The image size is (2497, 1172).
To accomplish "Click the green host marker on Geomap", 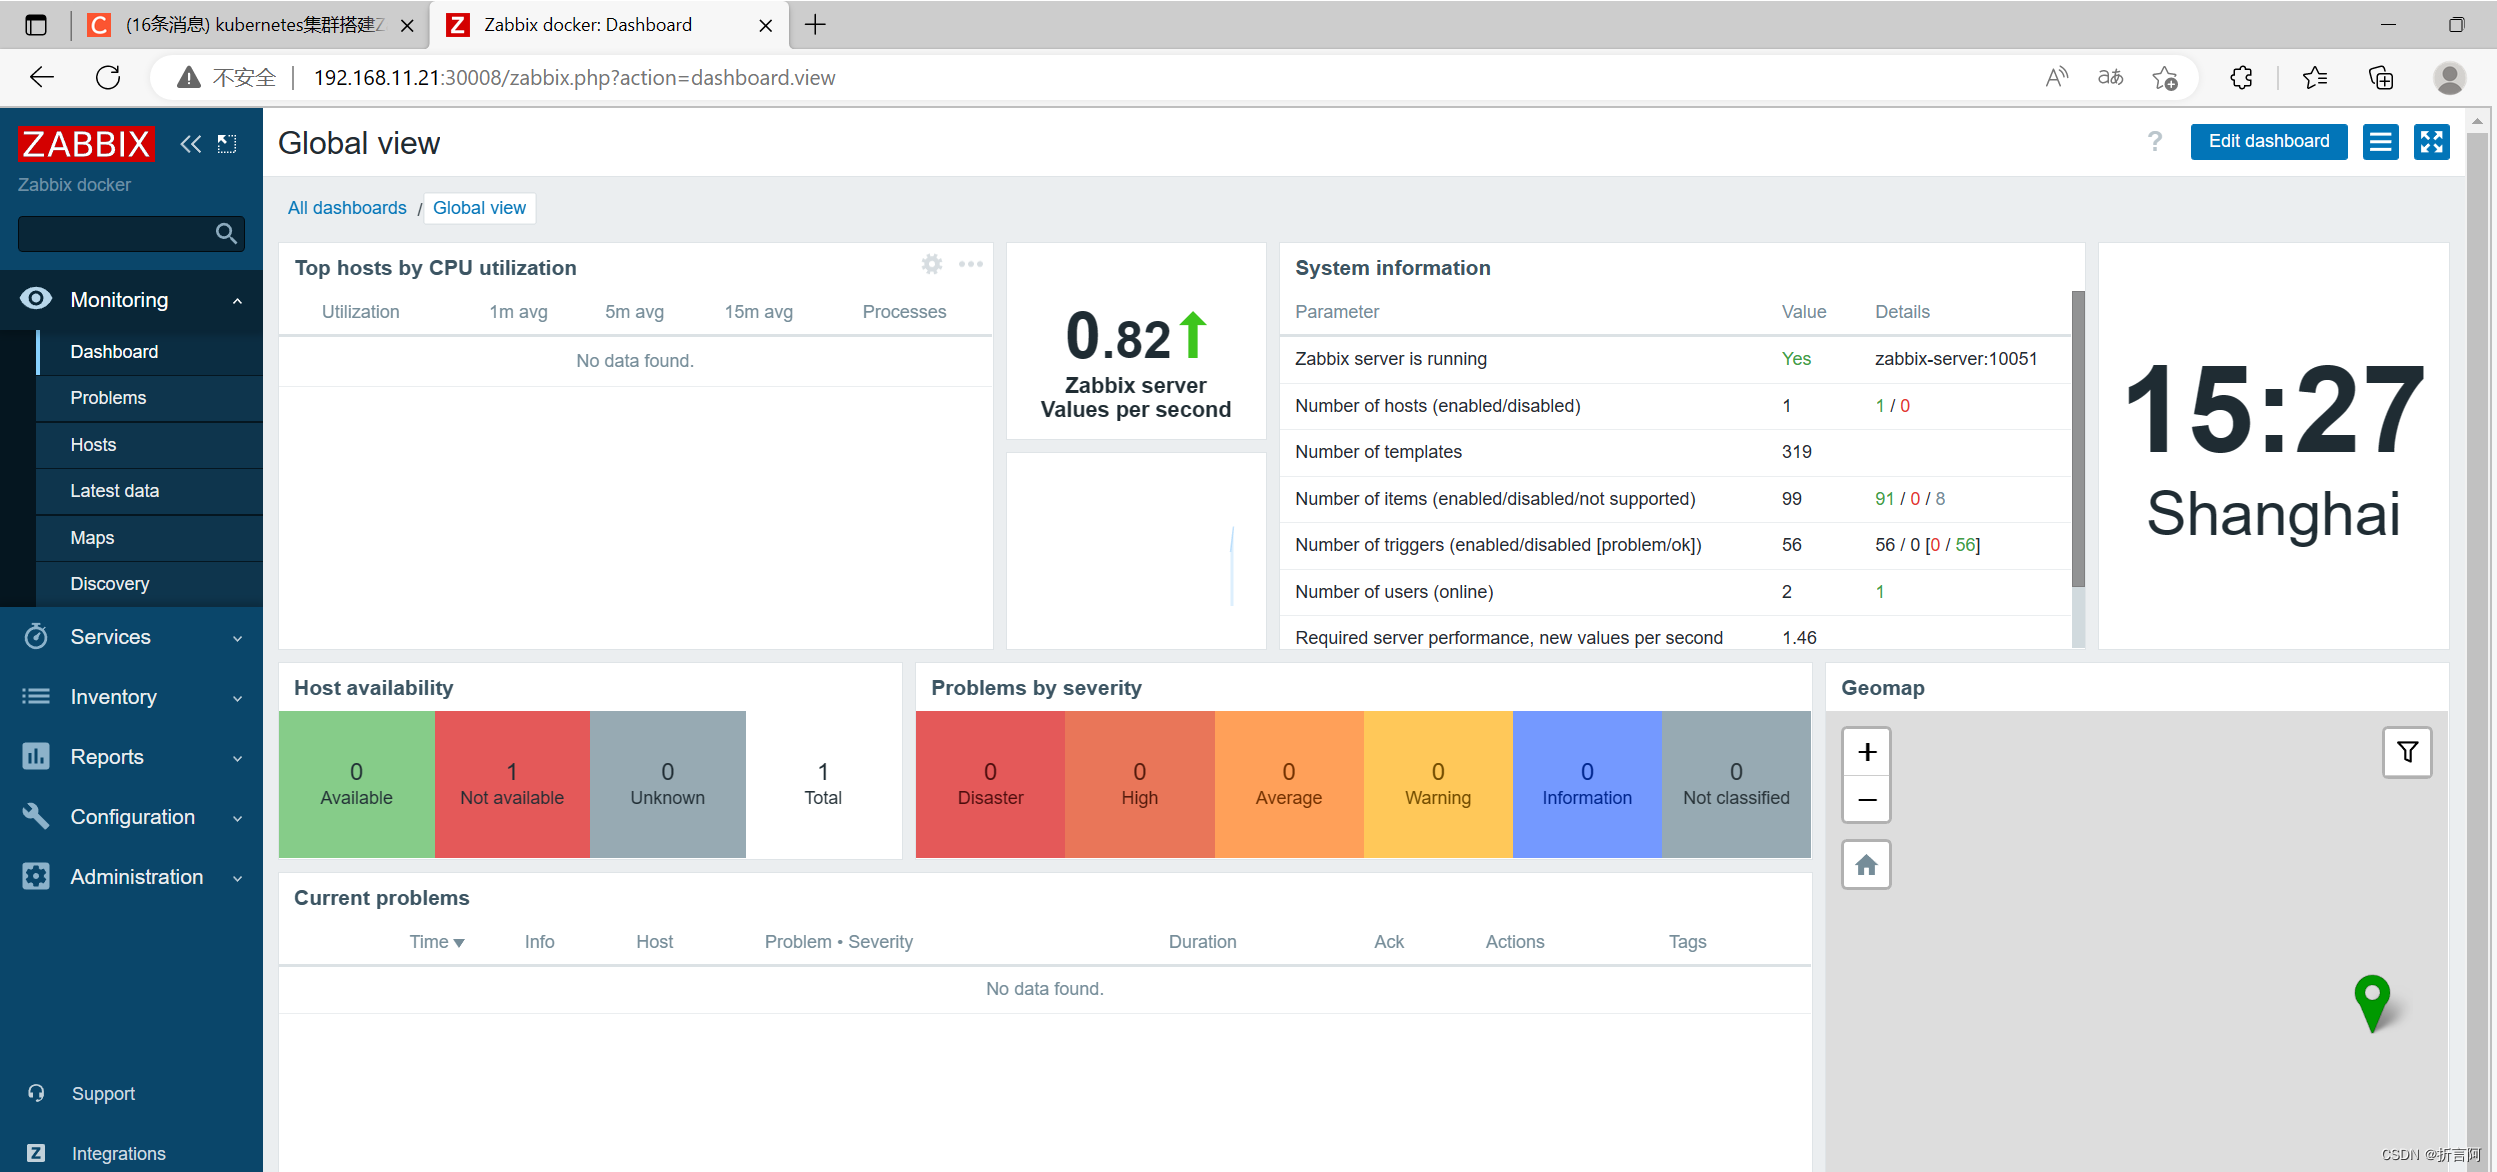I will pyautogui.click(x=2372, y=1002).
